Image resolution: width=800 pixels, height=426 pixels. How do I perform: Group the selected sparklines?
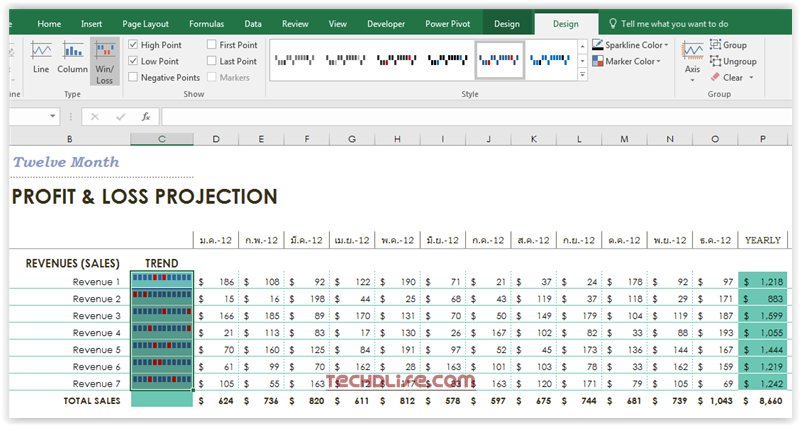[728, 45]
